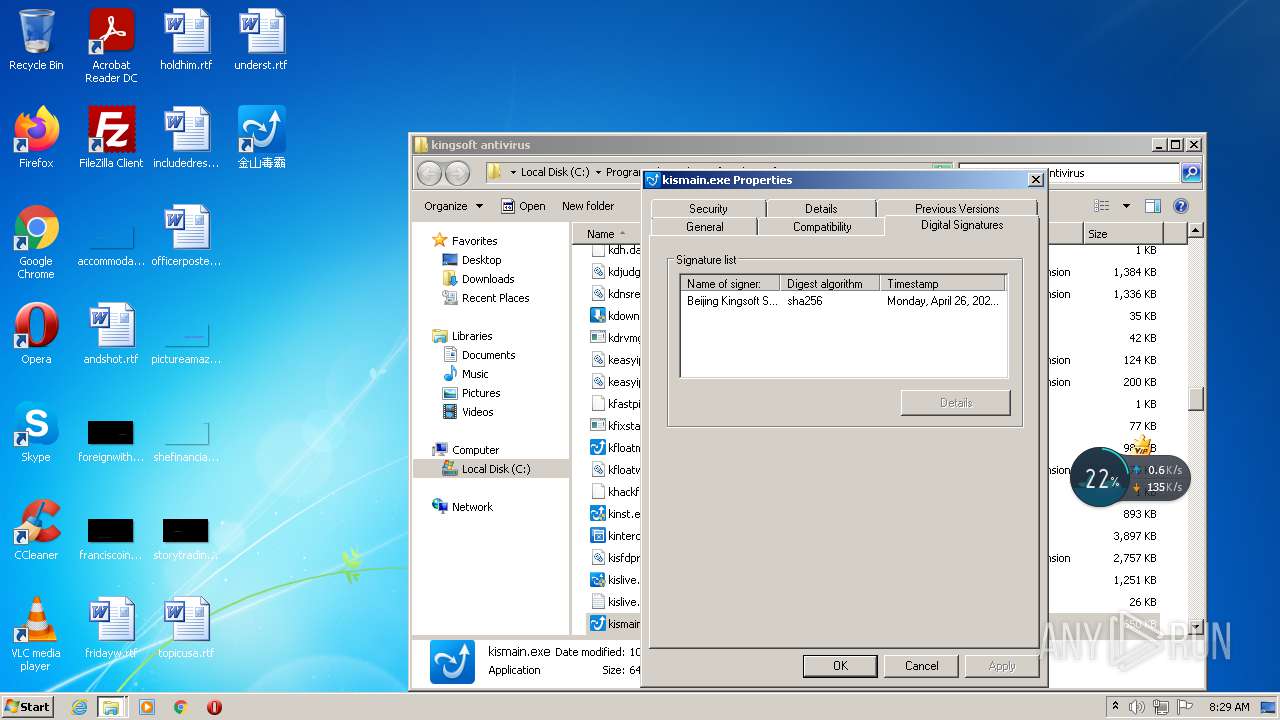
Task: Launch Google Chrome desktop shortcut
Action: pyautogui.click(x=36, y=242)
